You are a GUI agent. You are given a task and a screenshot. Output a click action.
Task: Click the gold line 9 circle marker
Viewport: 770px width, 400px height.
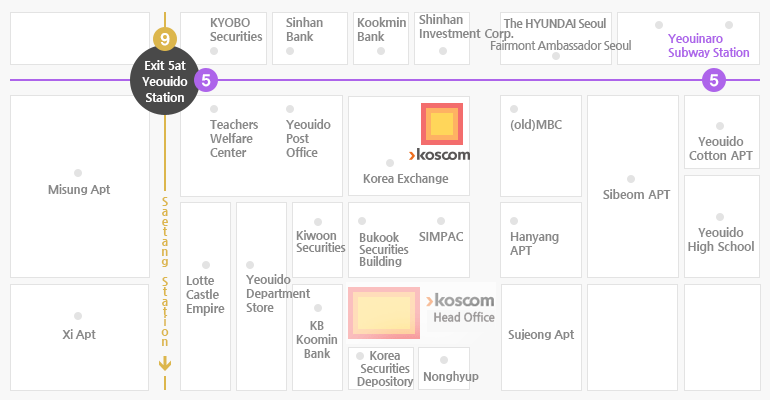click(x=165, y=39)
